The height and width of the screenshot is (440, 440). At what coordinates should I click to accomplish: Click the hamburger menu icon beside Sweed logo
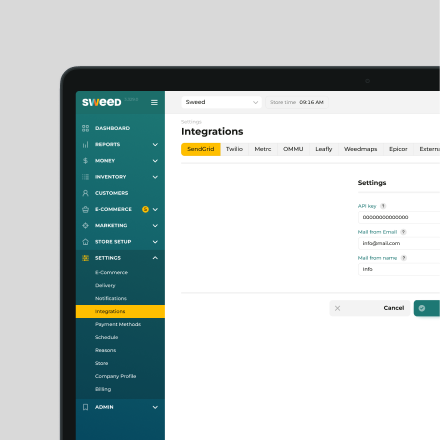click(154, 102)
